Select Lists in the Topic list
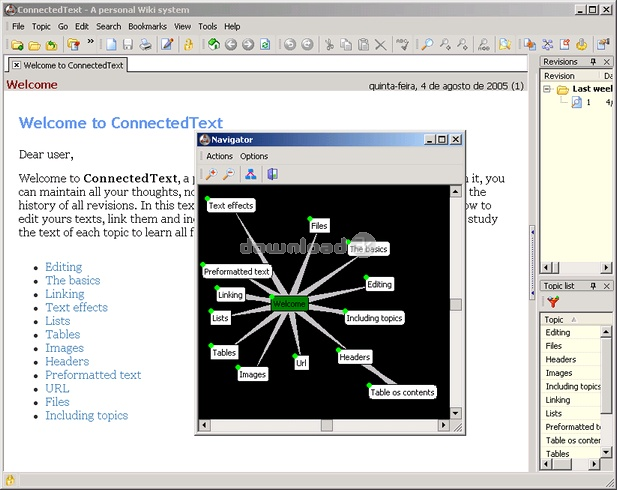617x490 pixels. click(x=553, y=413)
